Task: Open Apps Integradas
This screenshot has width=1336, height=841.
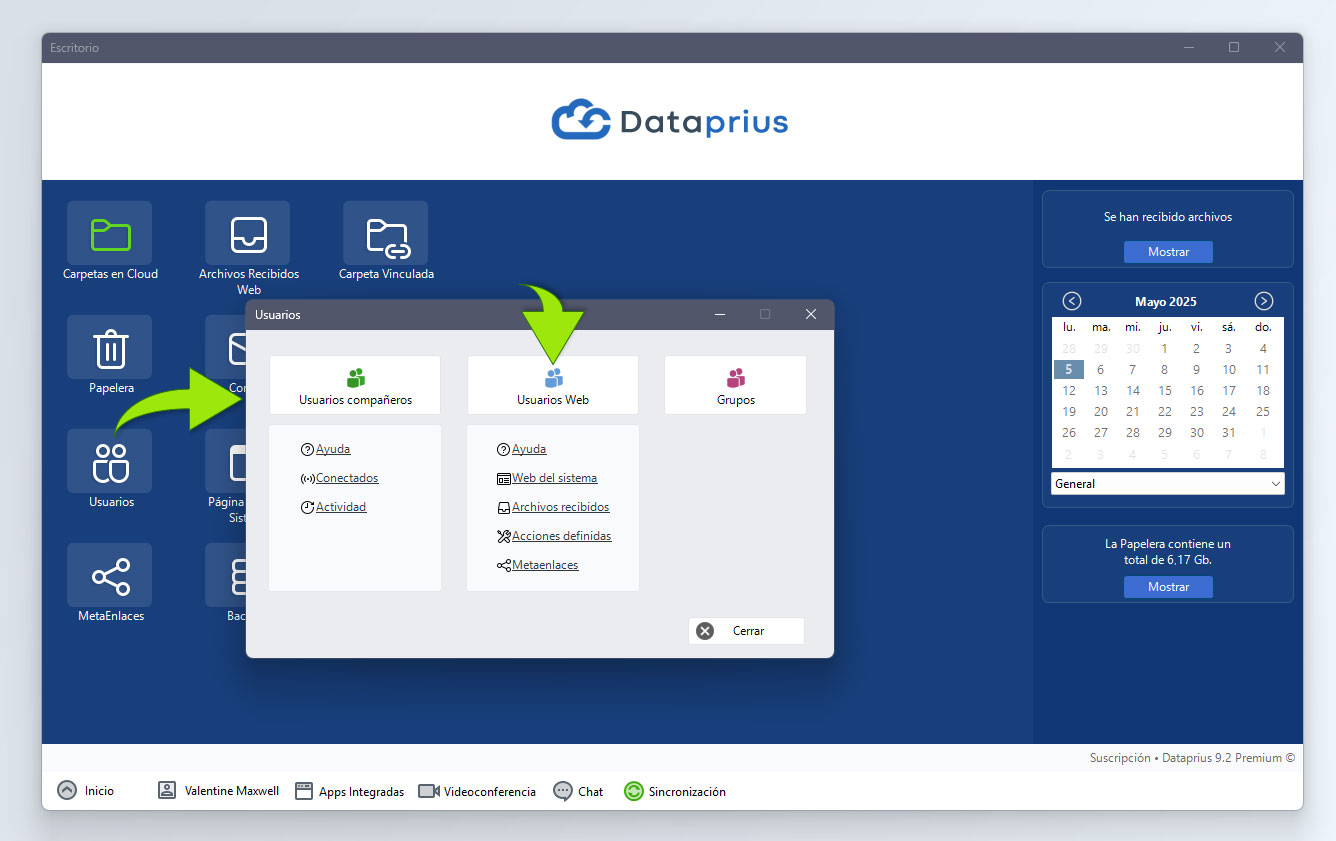Action: tap(350, 791)
